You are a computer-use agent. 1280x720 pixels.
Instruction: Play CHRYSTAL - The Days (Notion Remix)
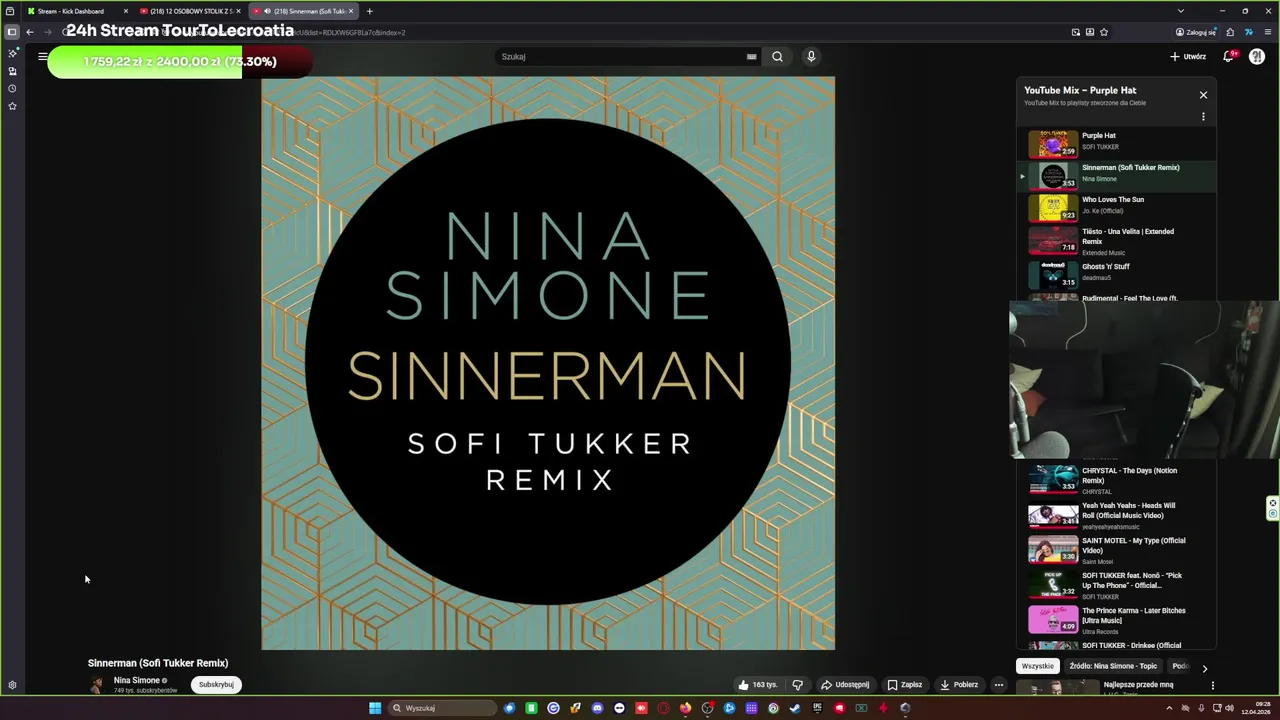[x=1116, y=480]
